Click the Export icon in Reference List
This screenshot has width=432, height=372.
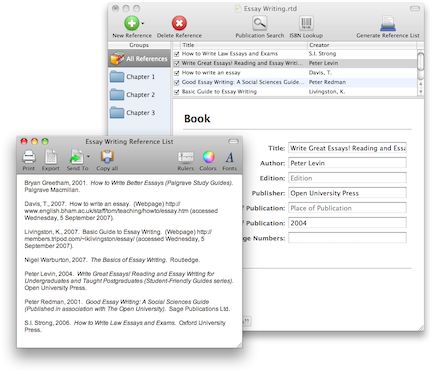coord(51,157)
